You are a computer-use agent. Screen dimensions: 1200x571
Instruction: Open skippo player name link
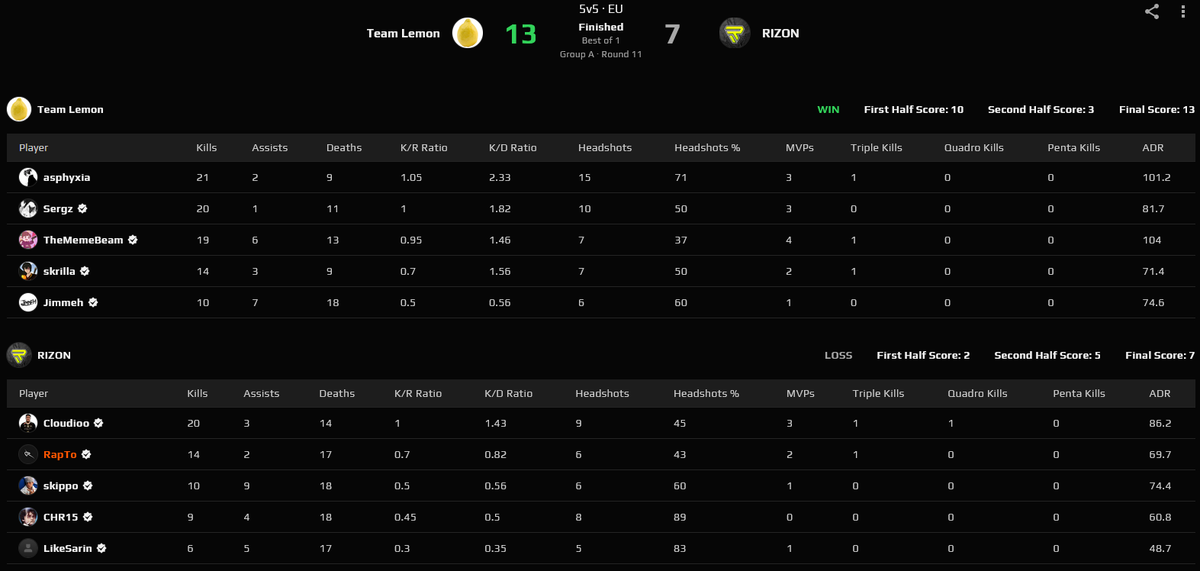coord(61,486)
